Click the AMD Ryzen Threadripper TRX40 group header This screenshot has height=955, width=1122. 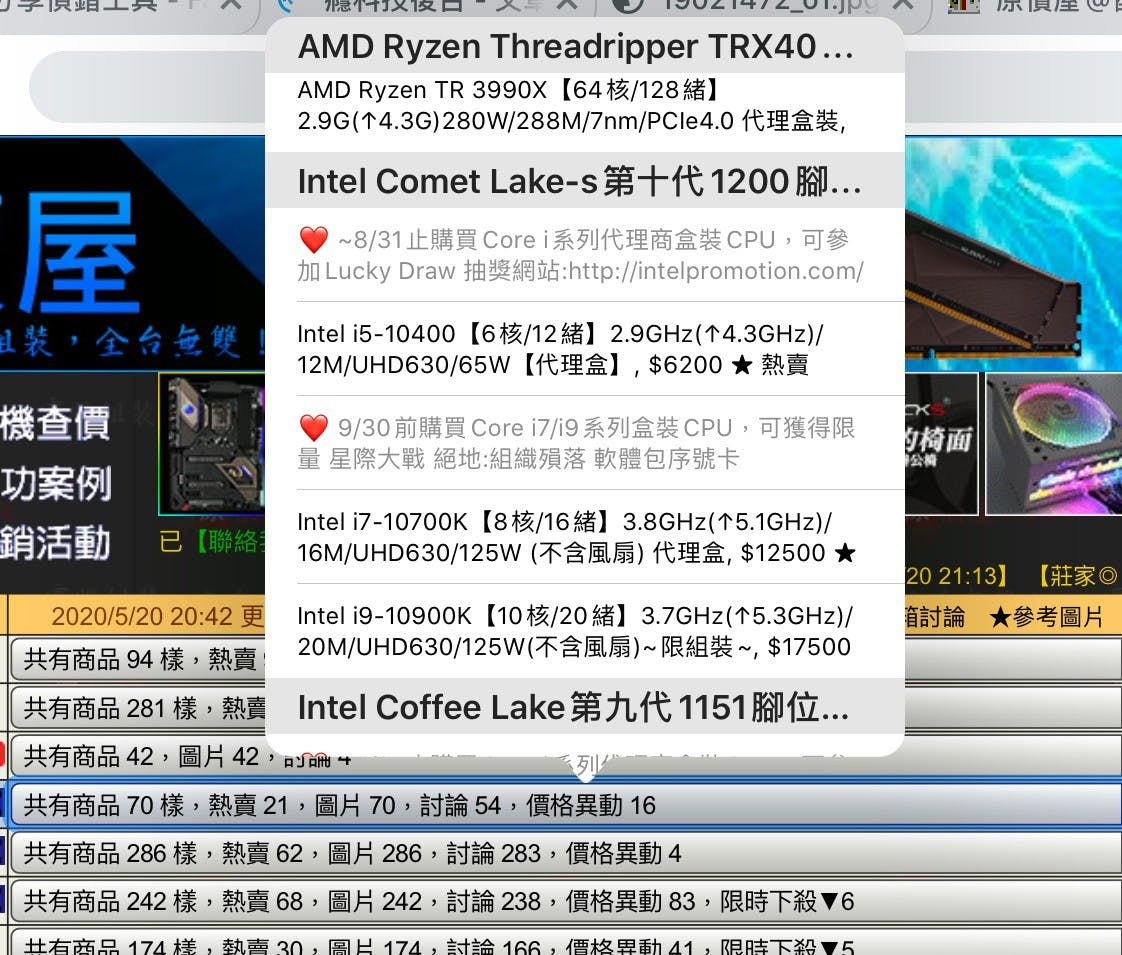[x=585, y=46]
